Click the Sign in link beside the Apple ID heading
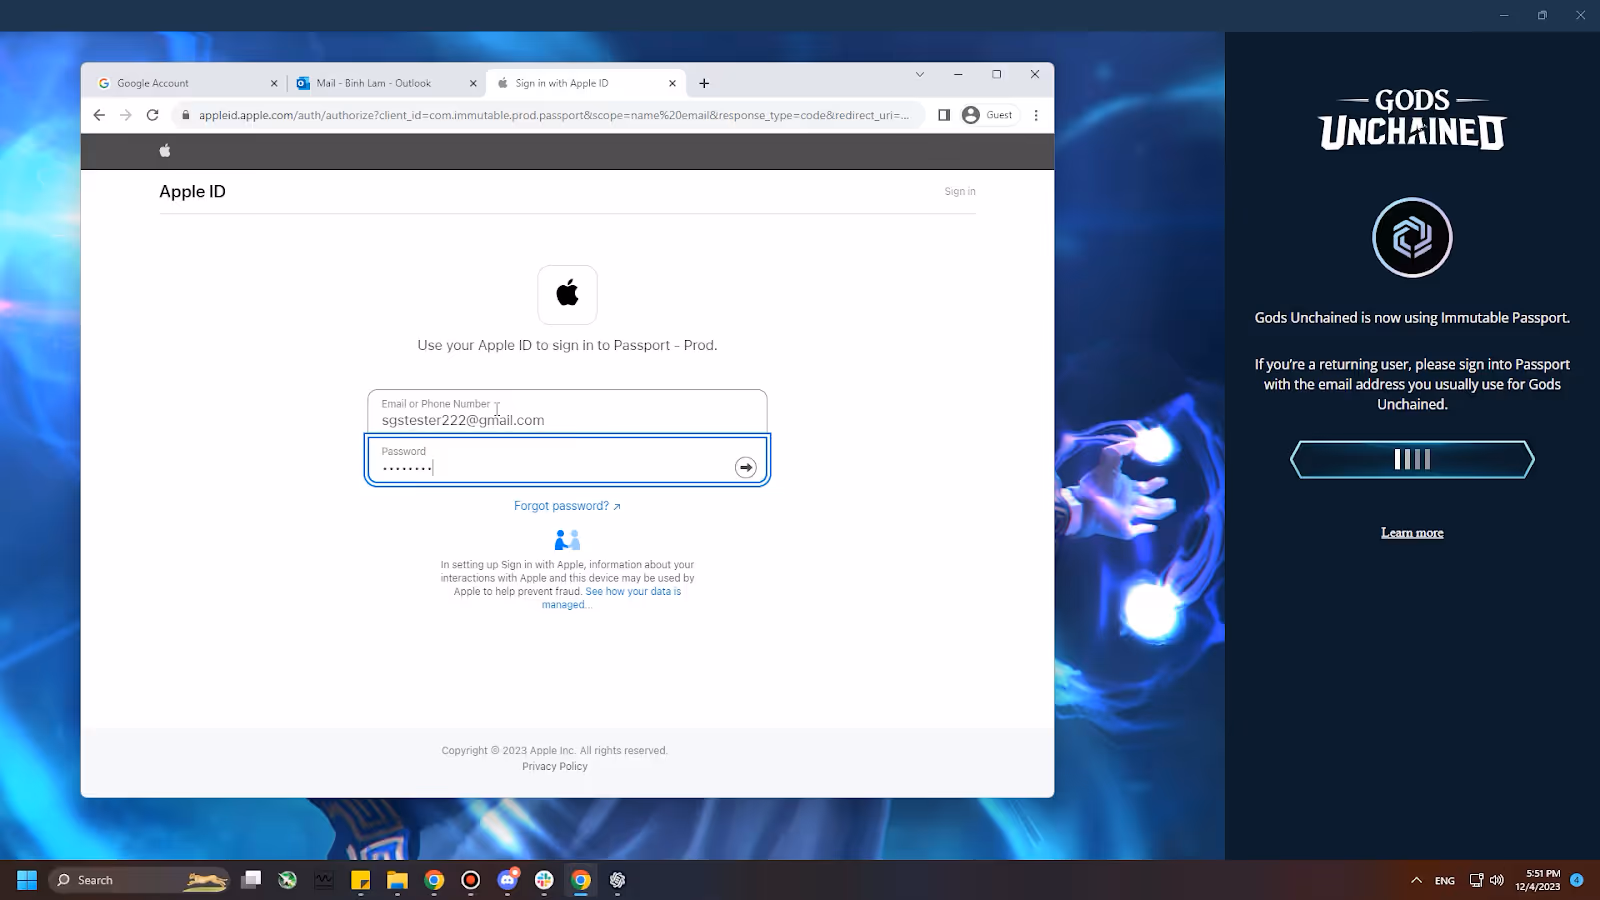The image size is (1600, 900). click(x=960, y=191)
